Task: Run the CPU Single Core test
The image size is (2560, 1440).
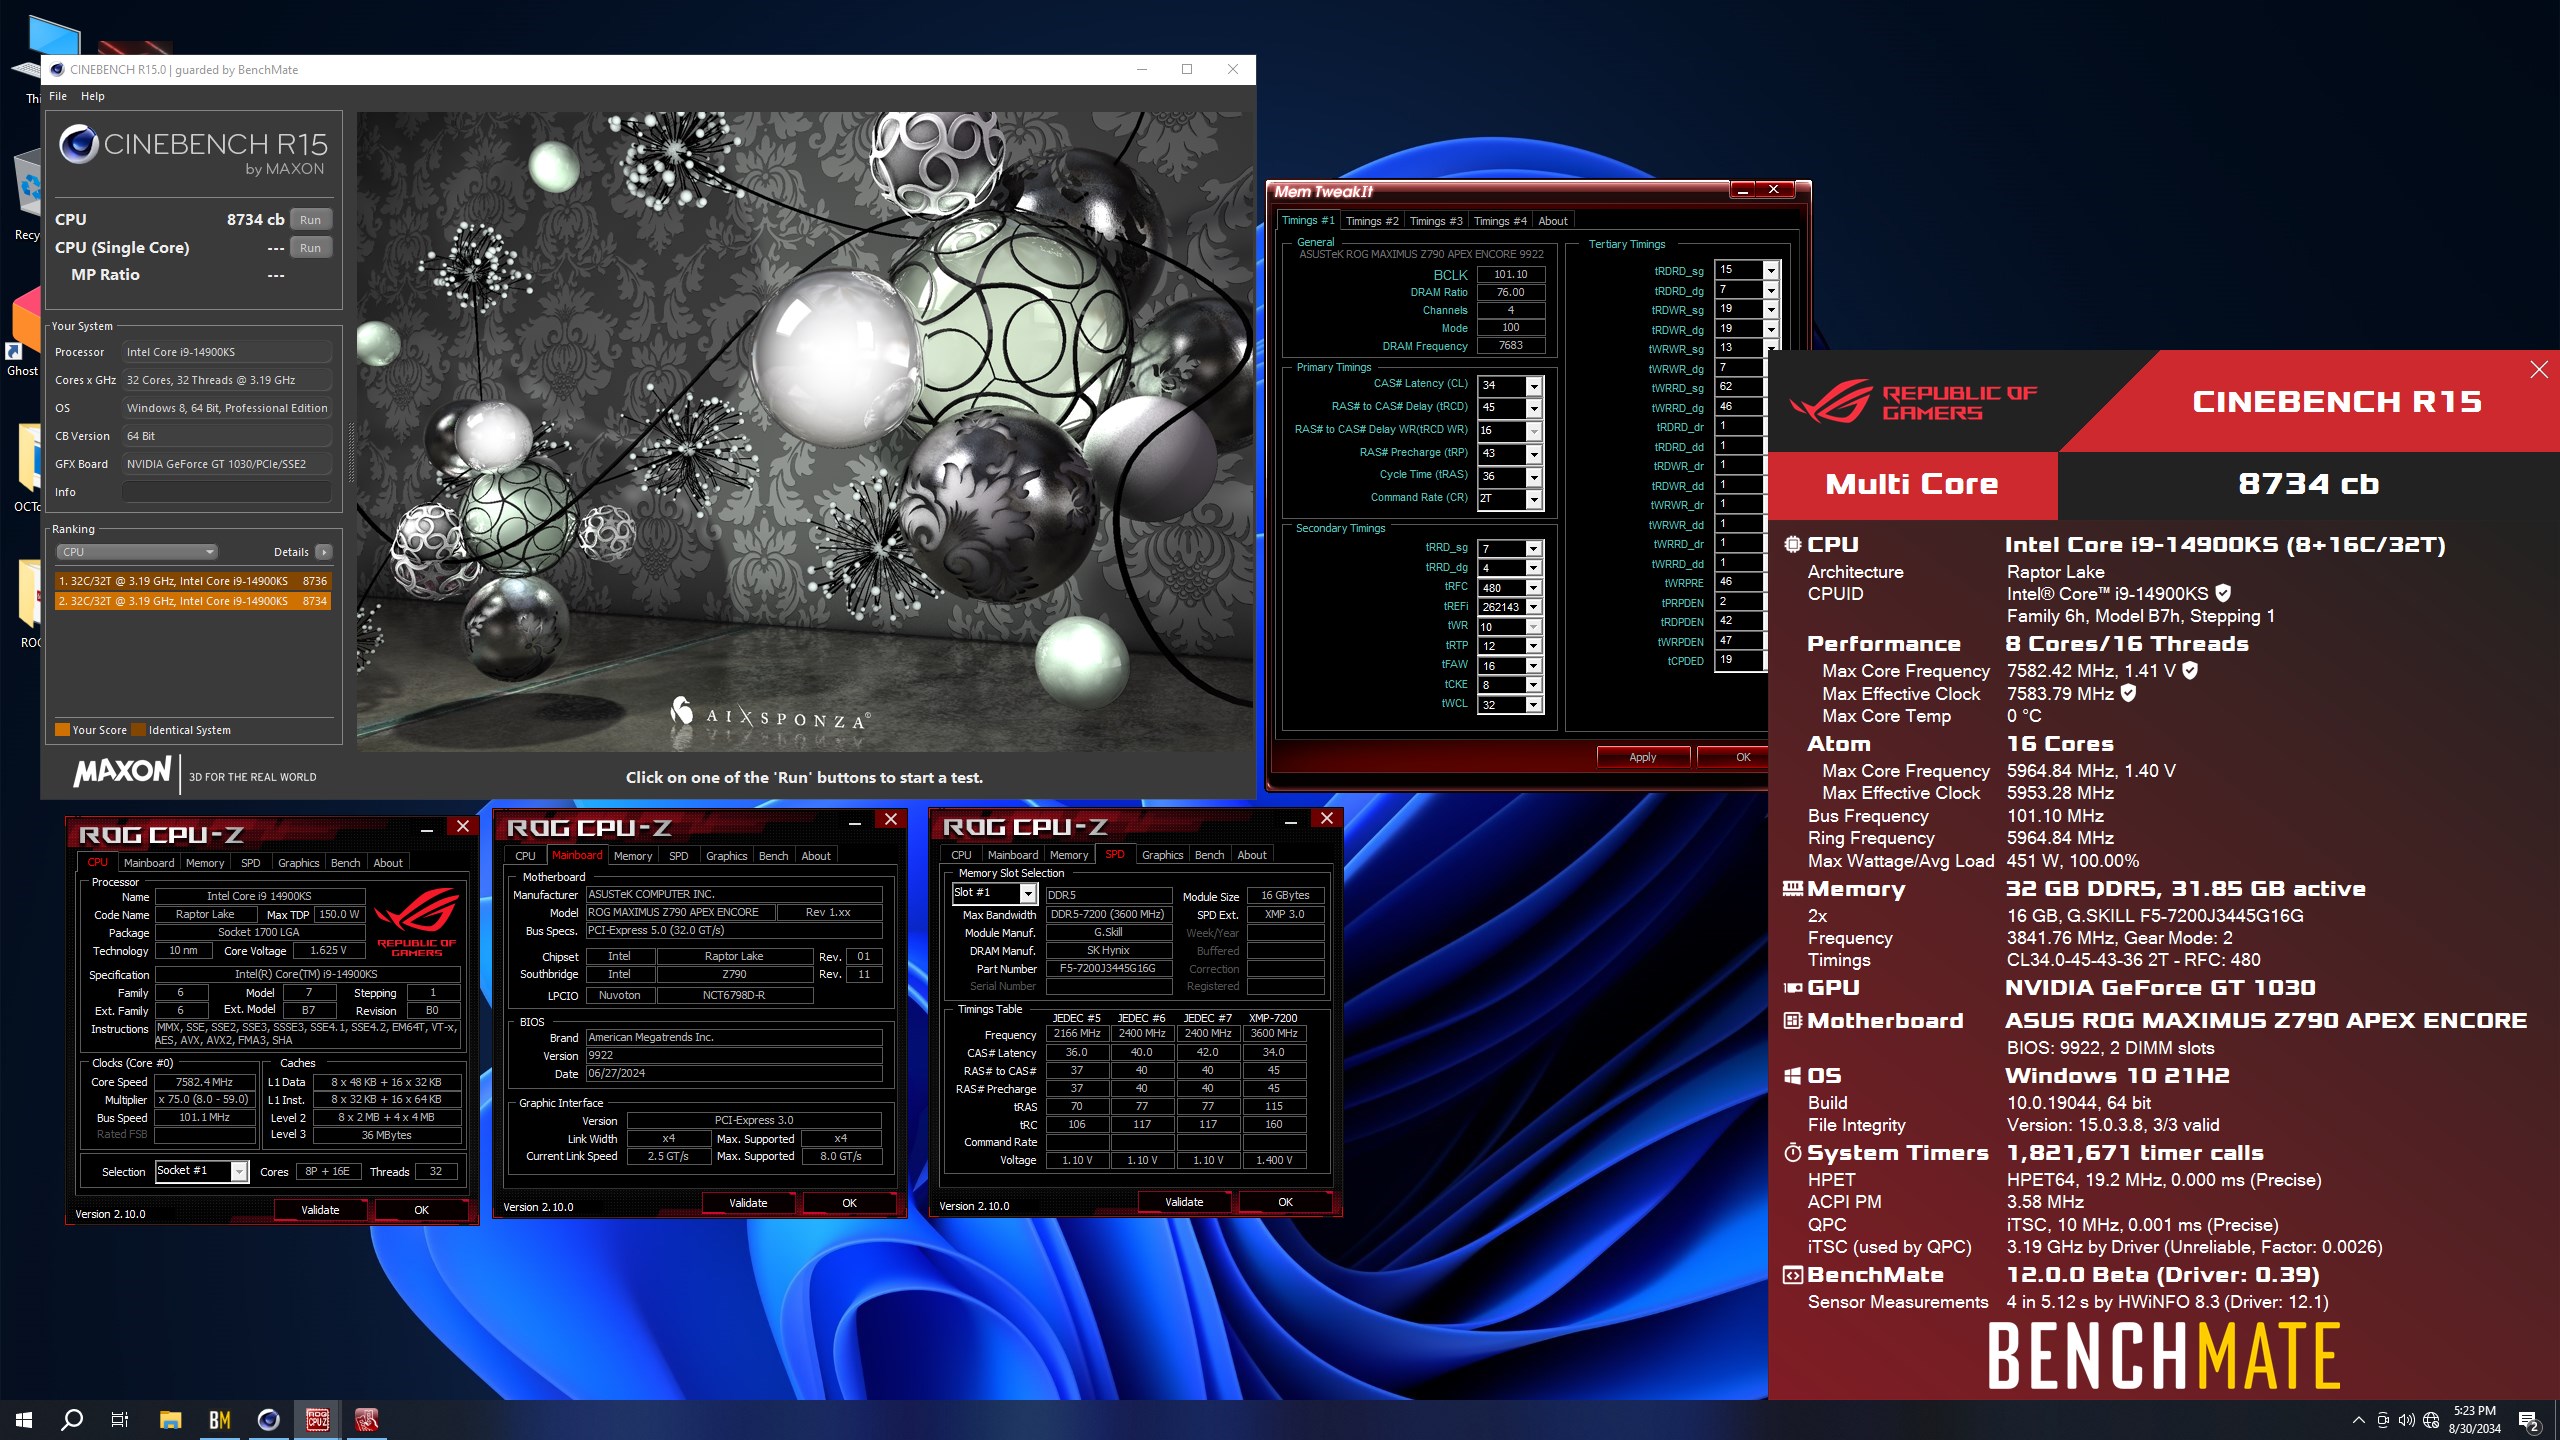Action: tap(311, 248)
